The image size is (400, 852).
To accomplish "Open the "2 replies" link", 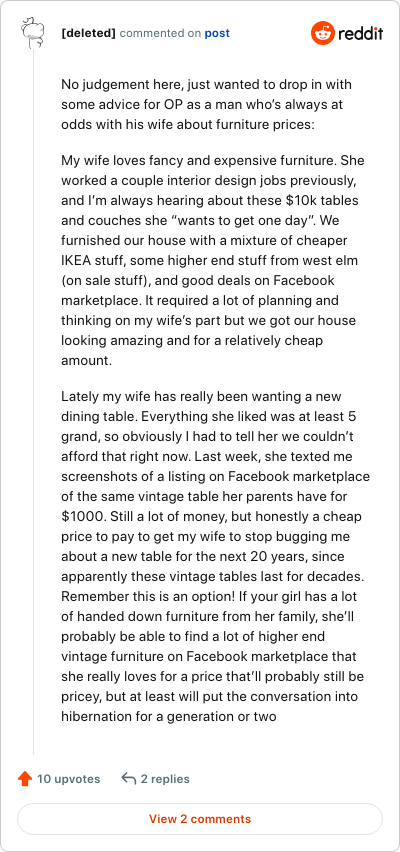I will pyautogui.click(x=165, y=779).
